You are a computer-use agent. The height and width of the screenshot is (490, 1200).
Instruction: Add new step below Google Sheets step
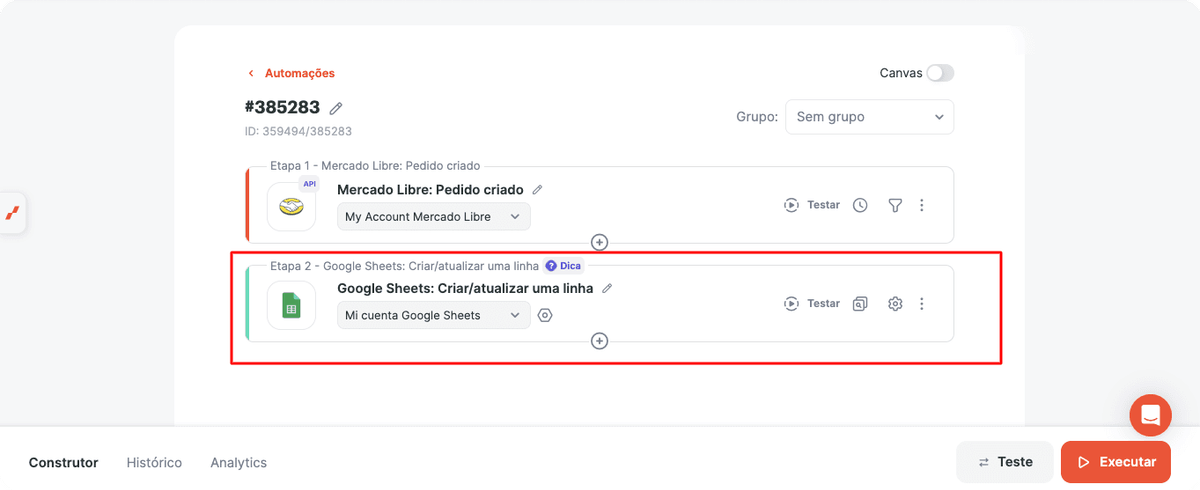point(599,341)
